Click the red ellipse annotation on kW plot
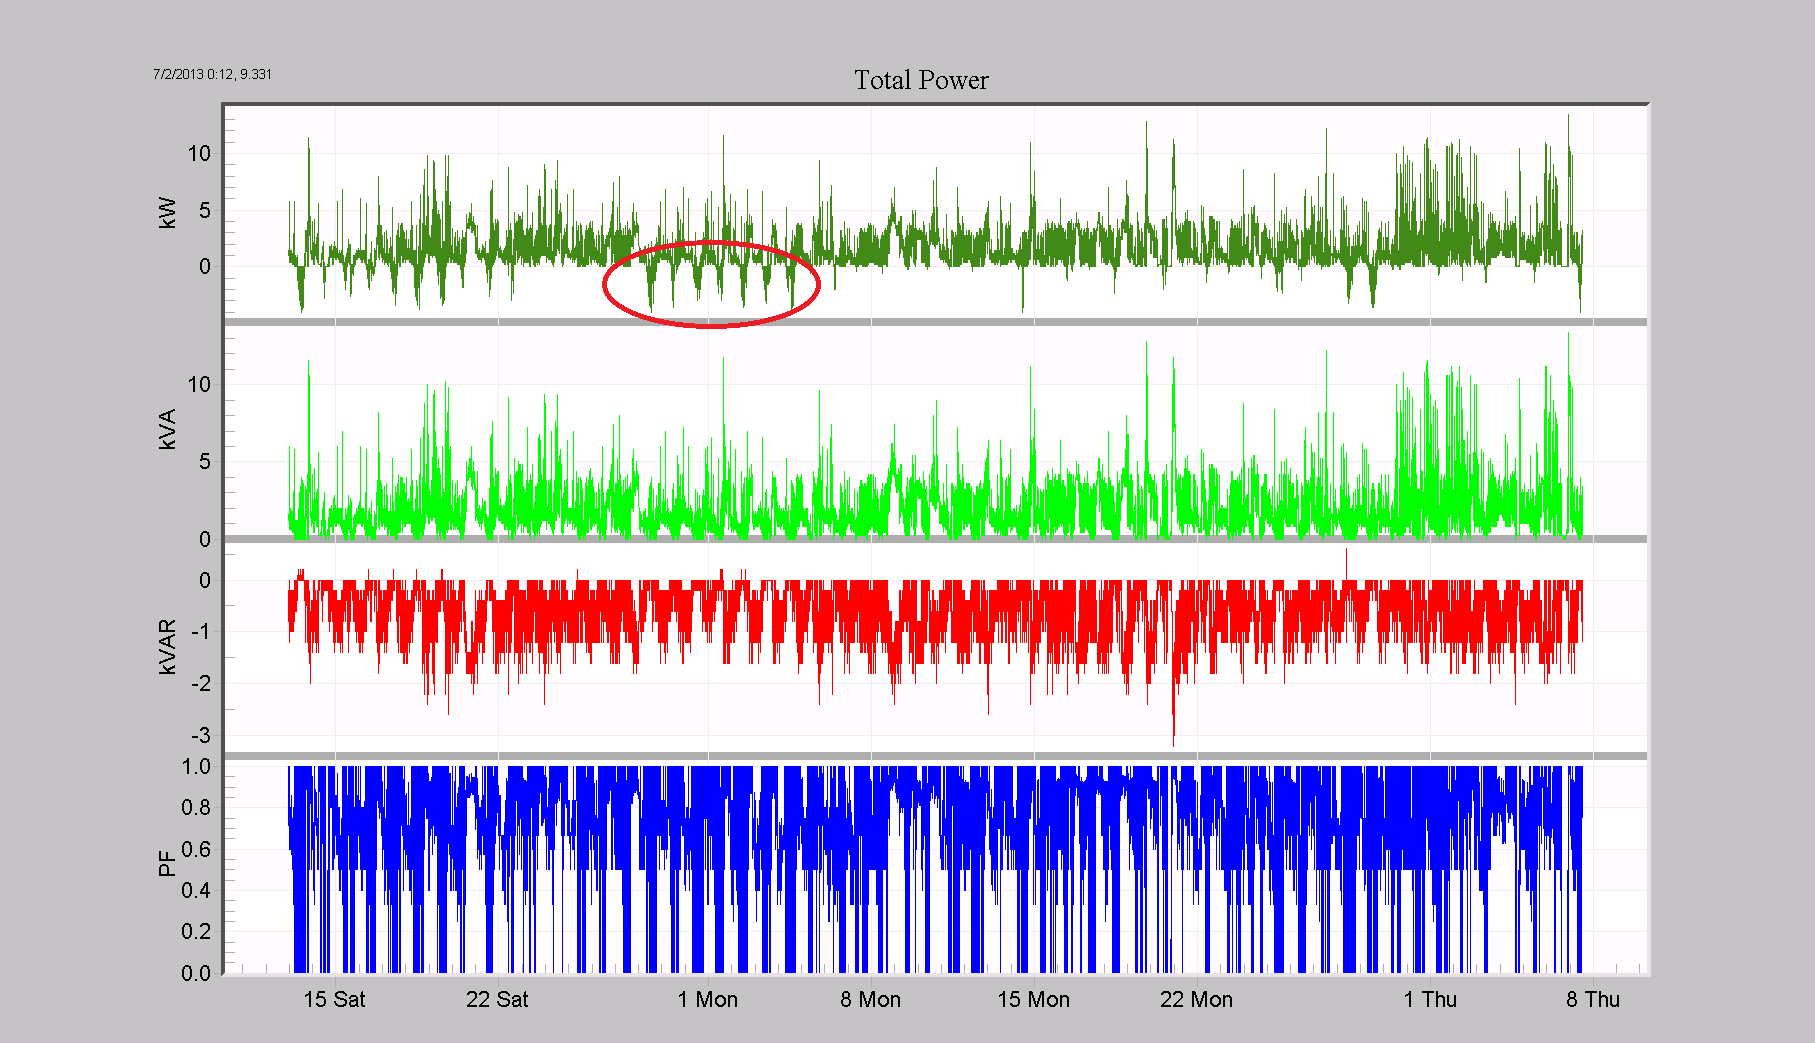1815x1043 pixels. 712,283
